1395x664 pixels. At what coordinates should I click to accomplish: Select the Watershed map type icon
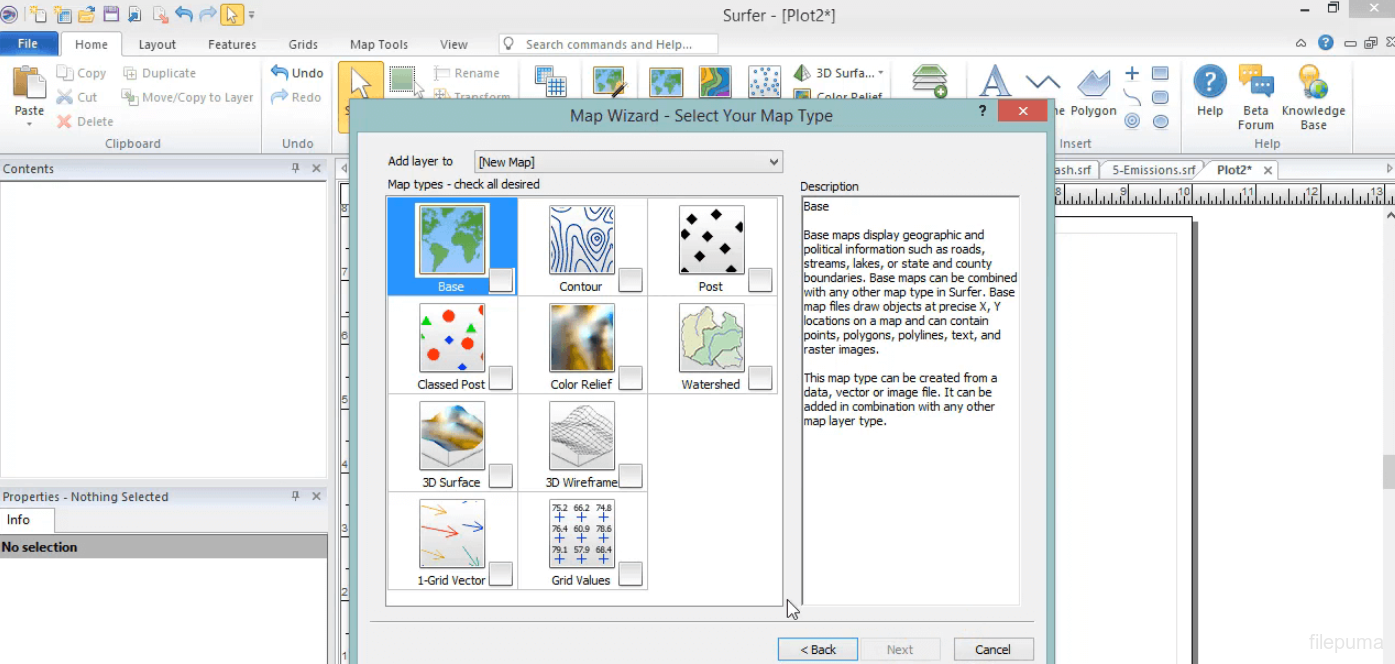click(712, 338)
